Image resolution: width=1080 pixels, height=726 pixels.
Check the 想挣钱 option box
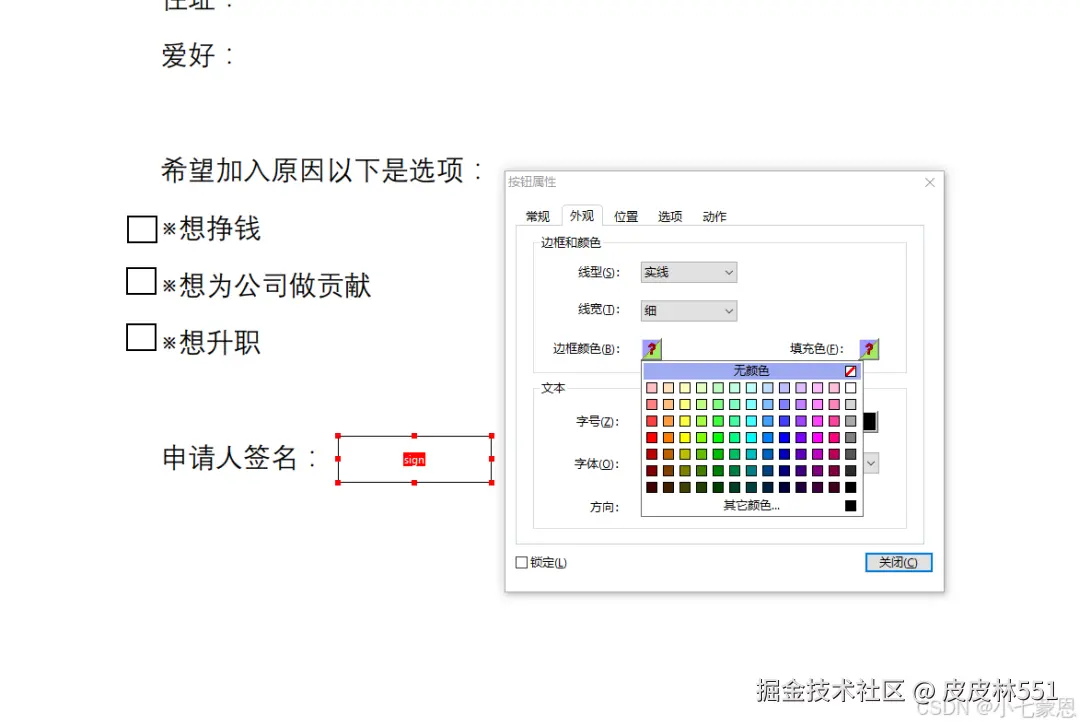[140, 229]
